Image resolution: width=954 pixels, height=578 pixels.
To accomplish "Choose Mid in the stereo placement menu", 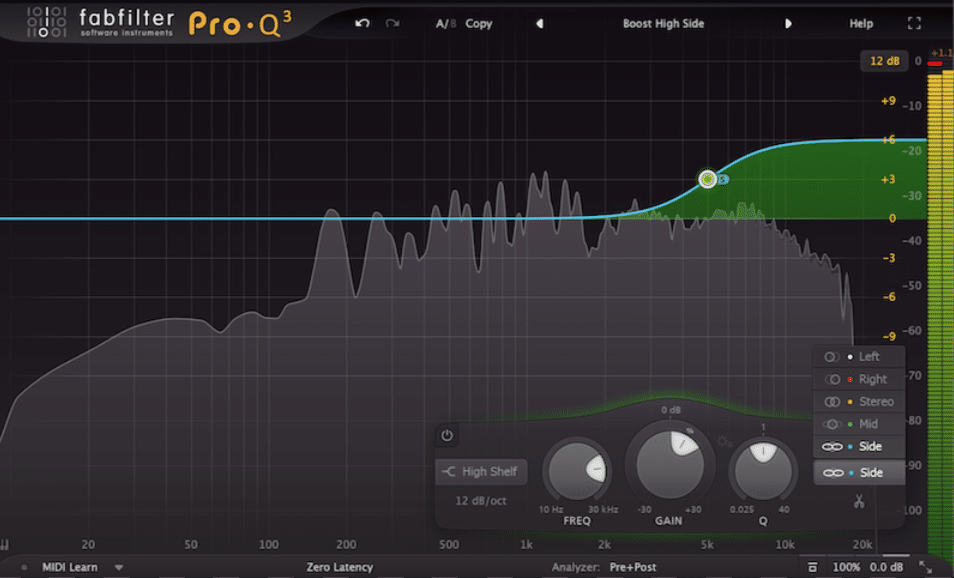I will click(859, 424).
